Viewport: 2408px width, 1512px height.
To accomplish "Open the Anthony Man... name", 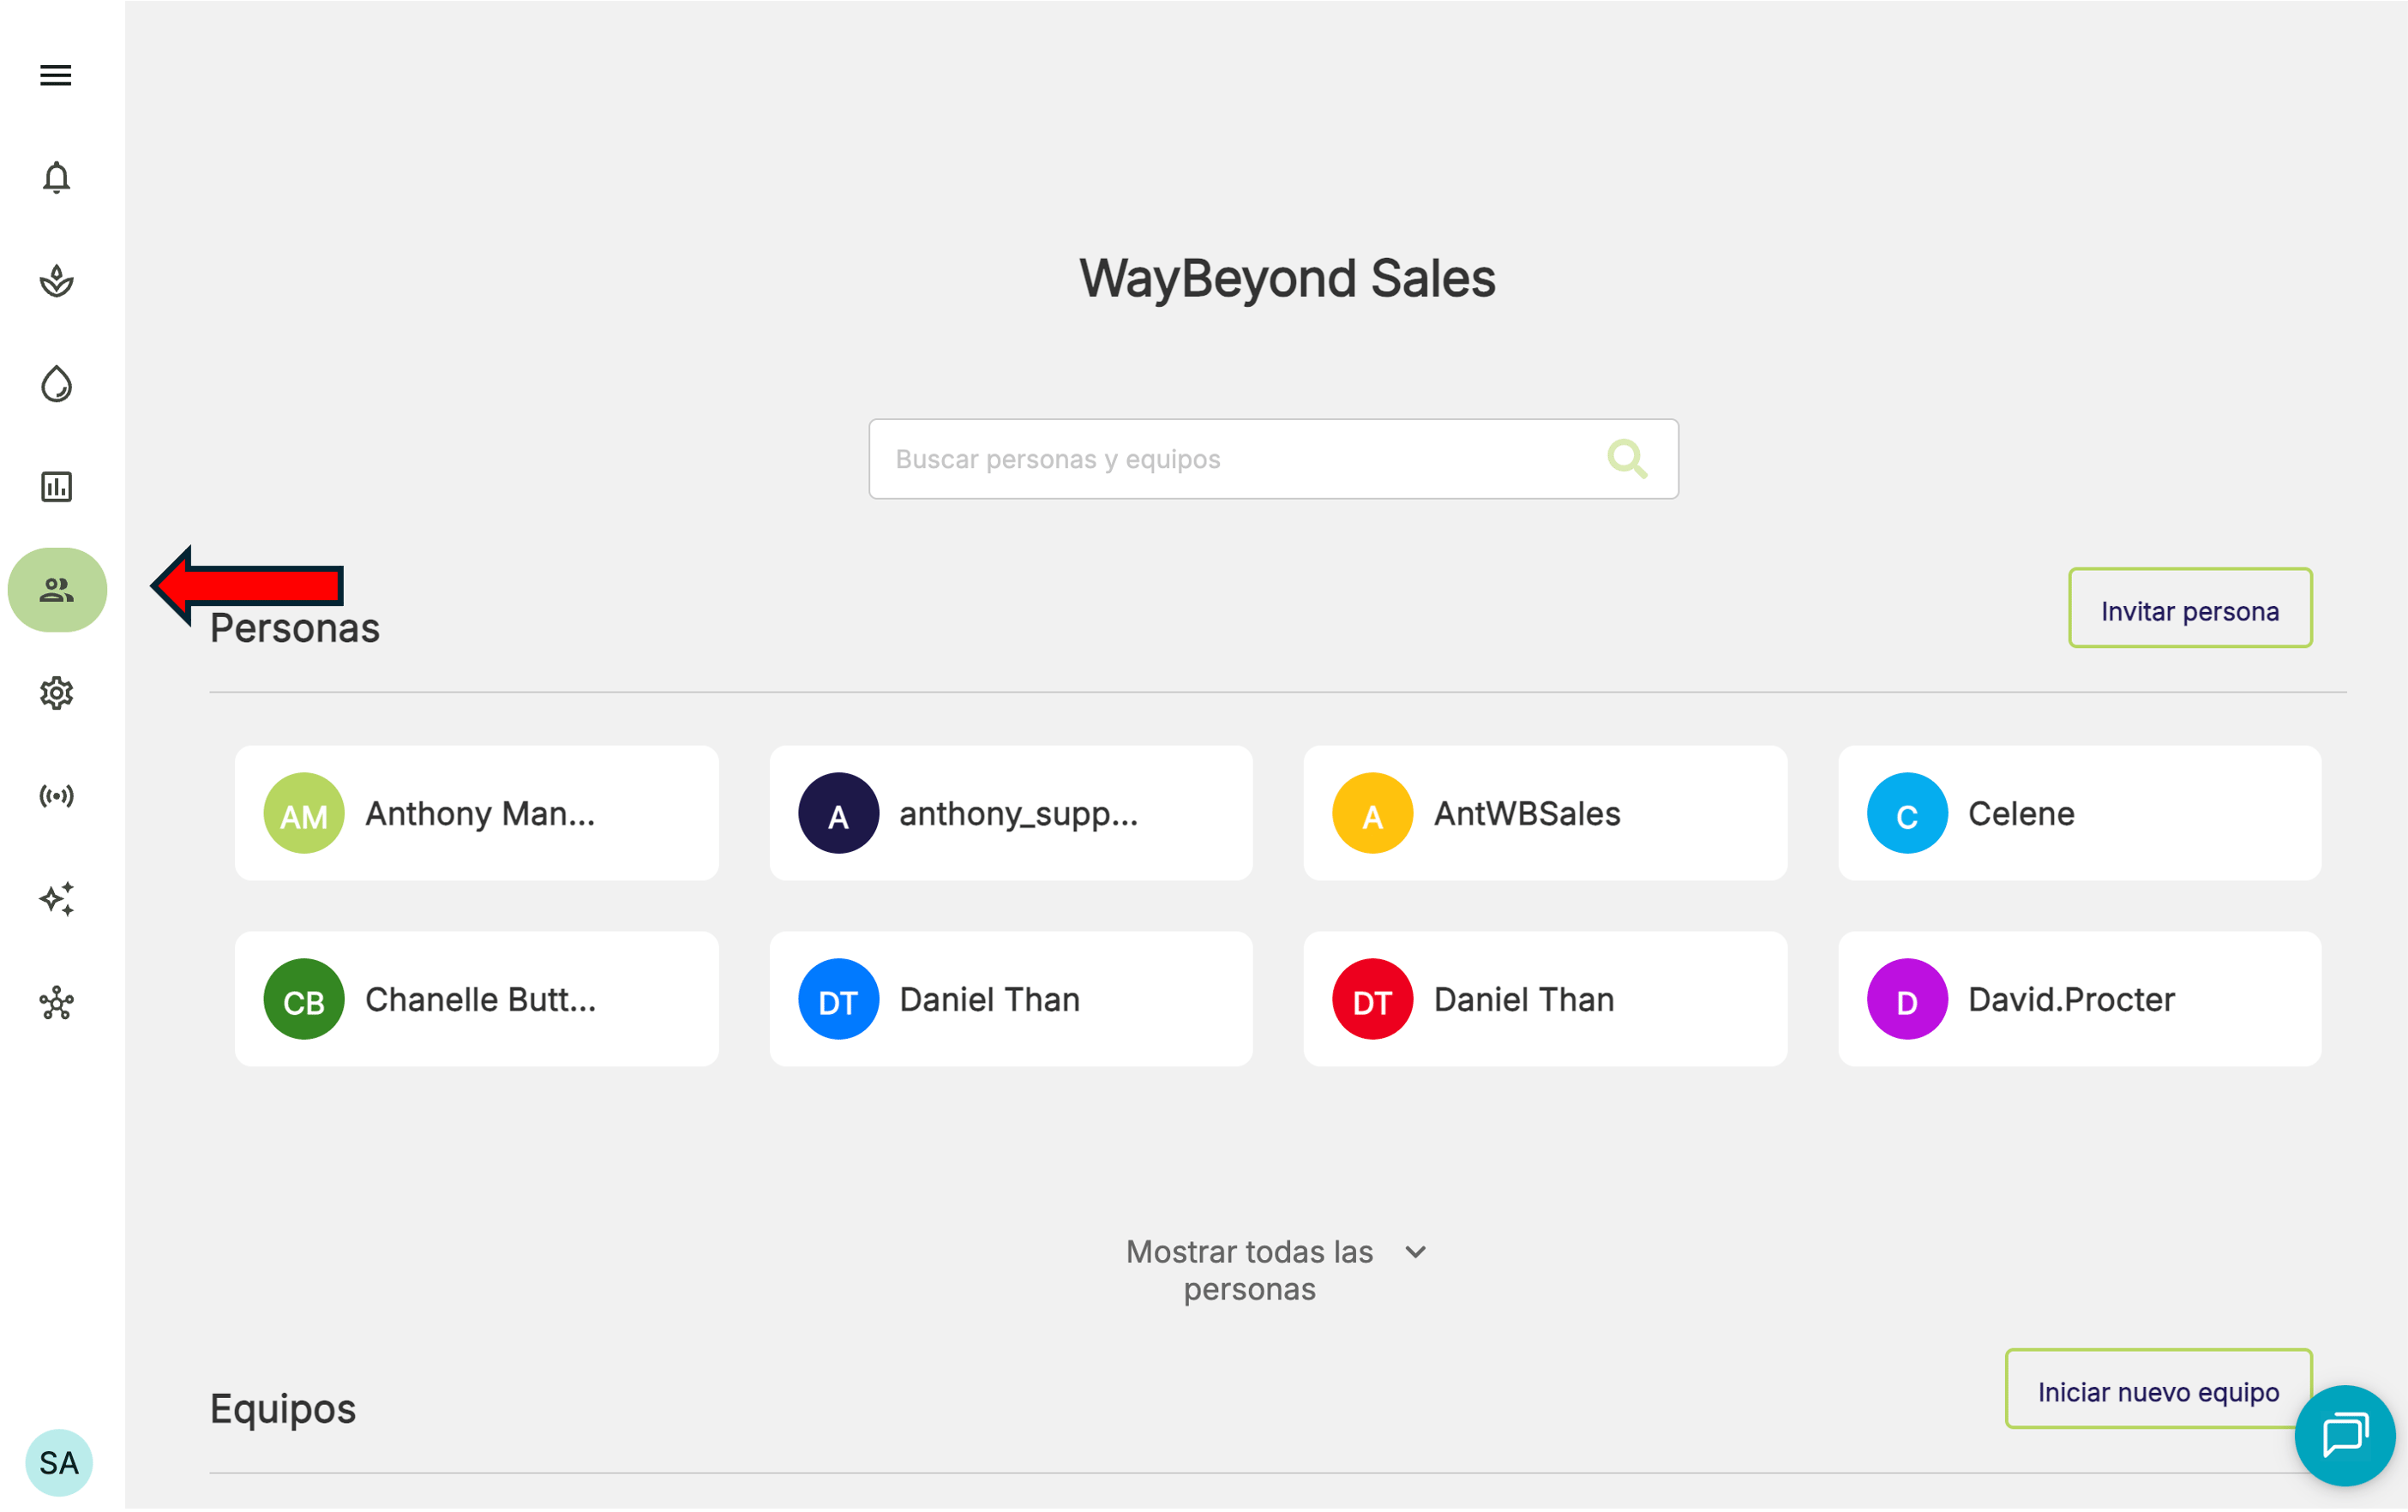I will tap(480, 814).
